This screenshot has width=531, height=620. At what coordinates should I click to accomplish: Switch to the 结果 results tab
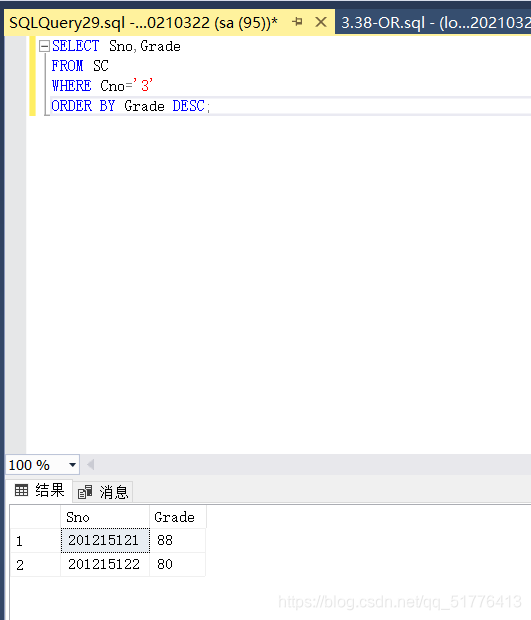point(40,491)
